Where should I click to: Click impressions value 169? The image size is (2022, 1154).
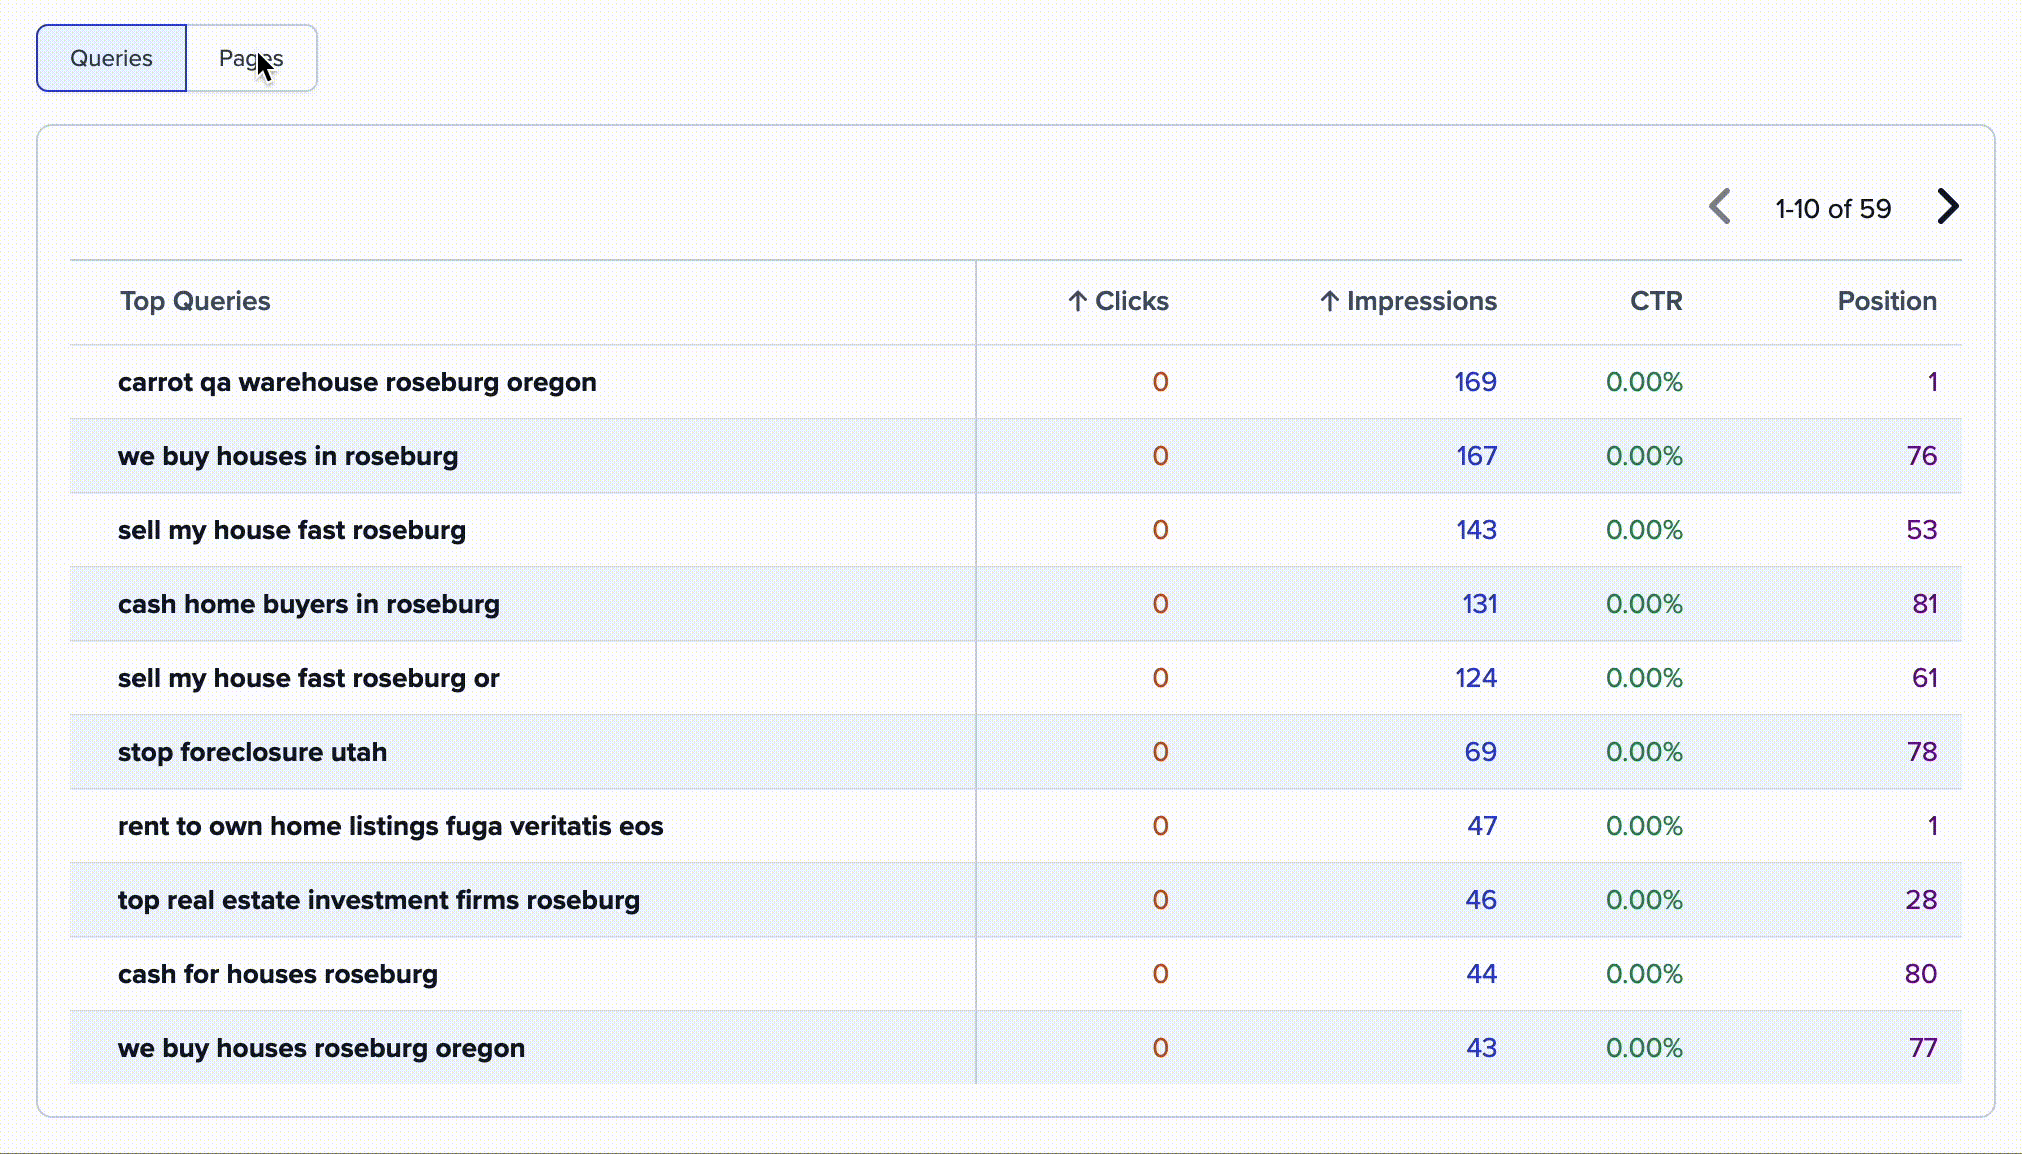(x=1475, y=382)
